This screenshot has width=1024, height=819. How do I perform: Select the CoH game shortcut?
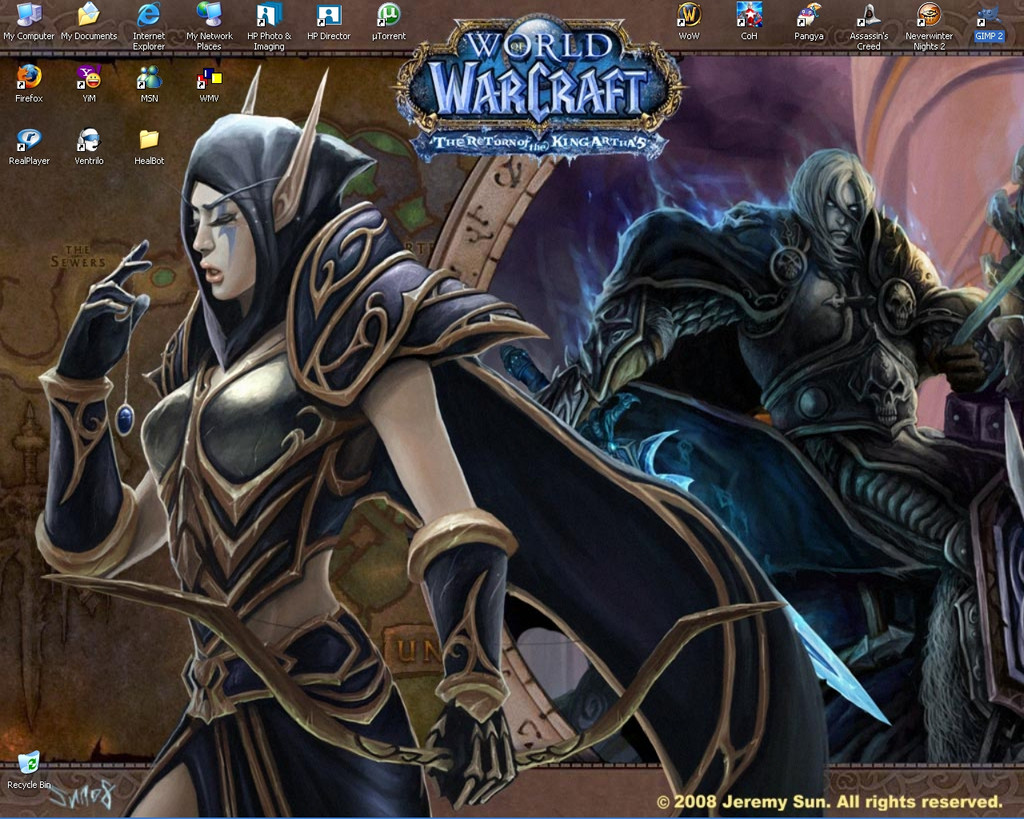point(749,22)
